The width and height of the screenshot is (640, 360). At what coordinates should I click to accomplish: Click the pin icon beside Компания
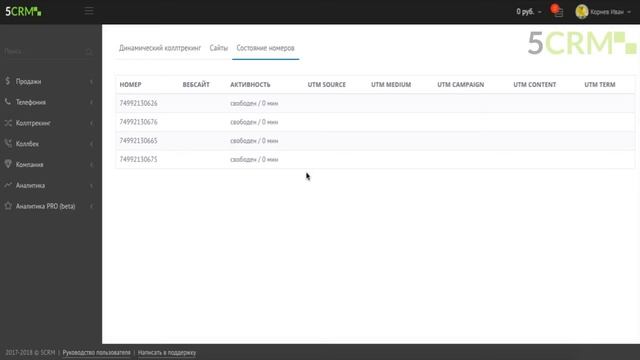(x=8, y=164)
